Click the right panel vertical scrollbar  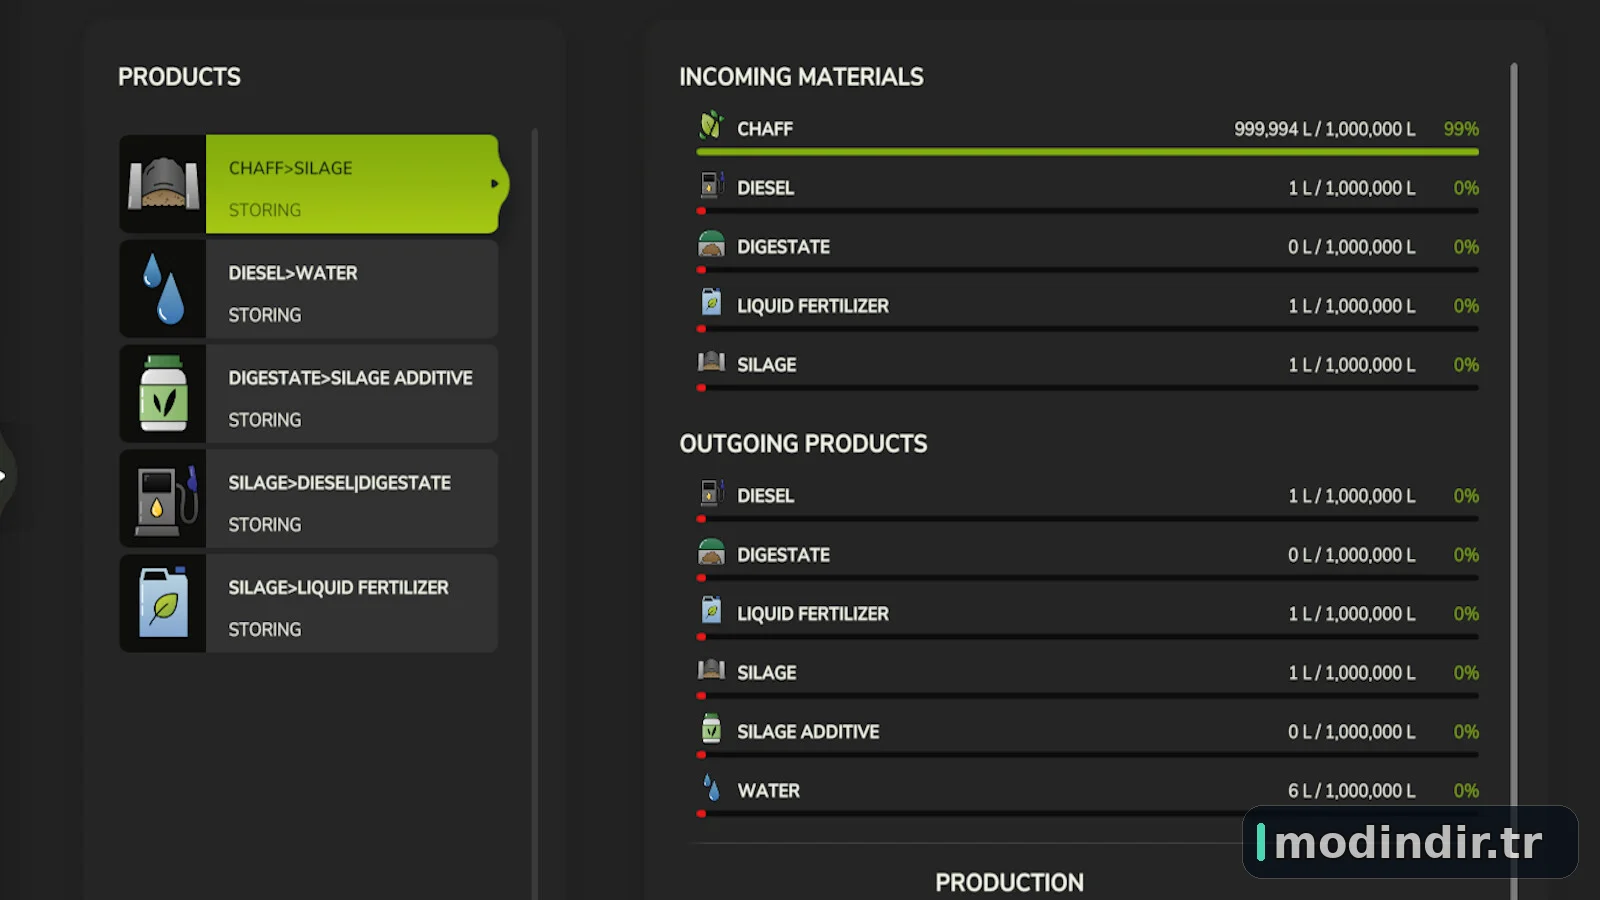[1514, 480]
